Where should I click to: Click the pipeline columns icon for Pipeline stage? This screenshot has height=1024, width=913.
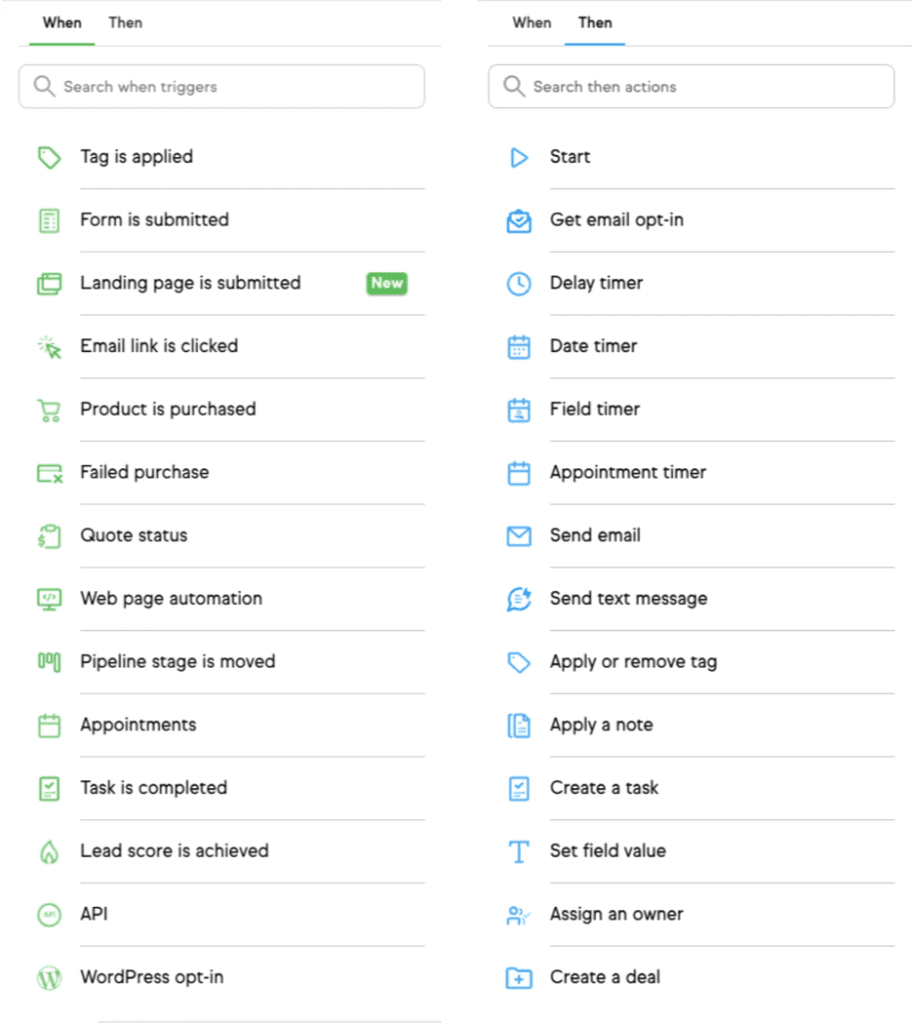[x=49, y=661]
